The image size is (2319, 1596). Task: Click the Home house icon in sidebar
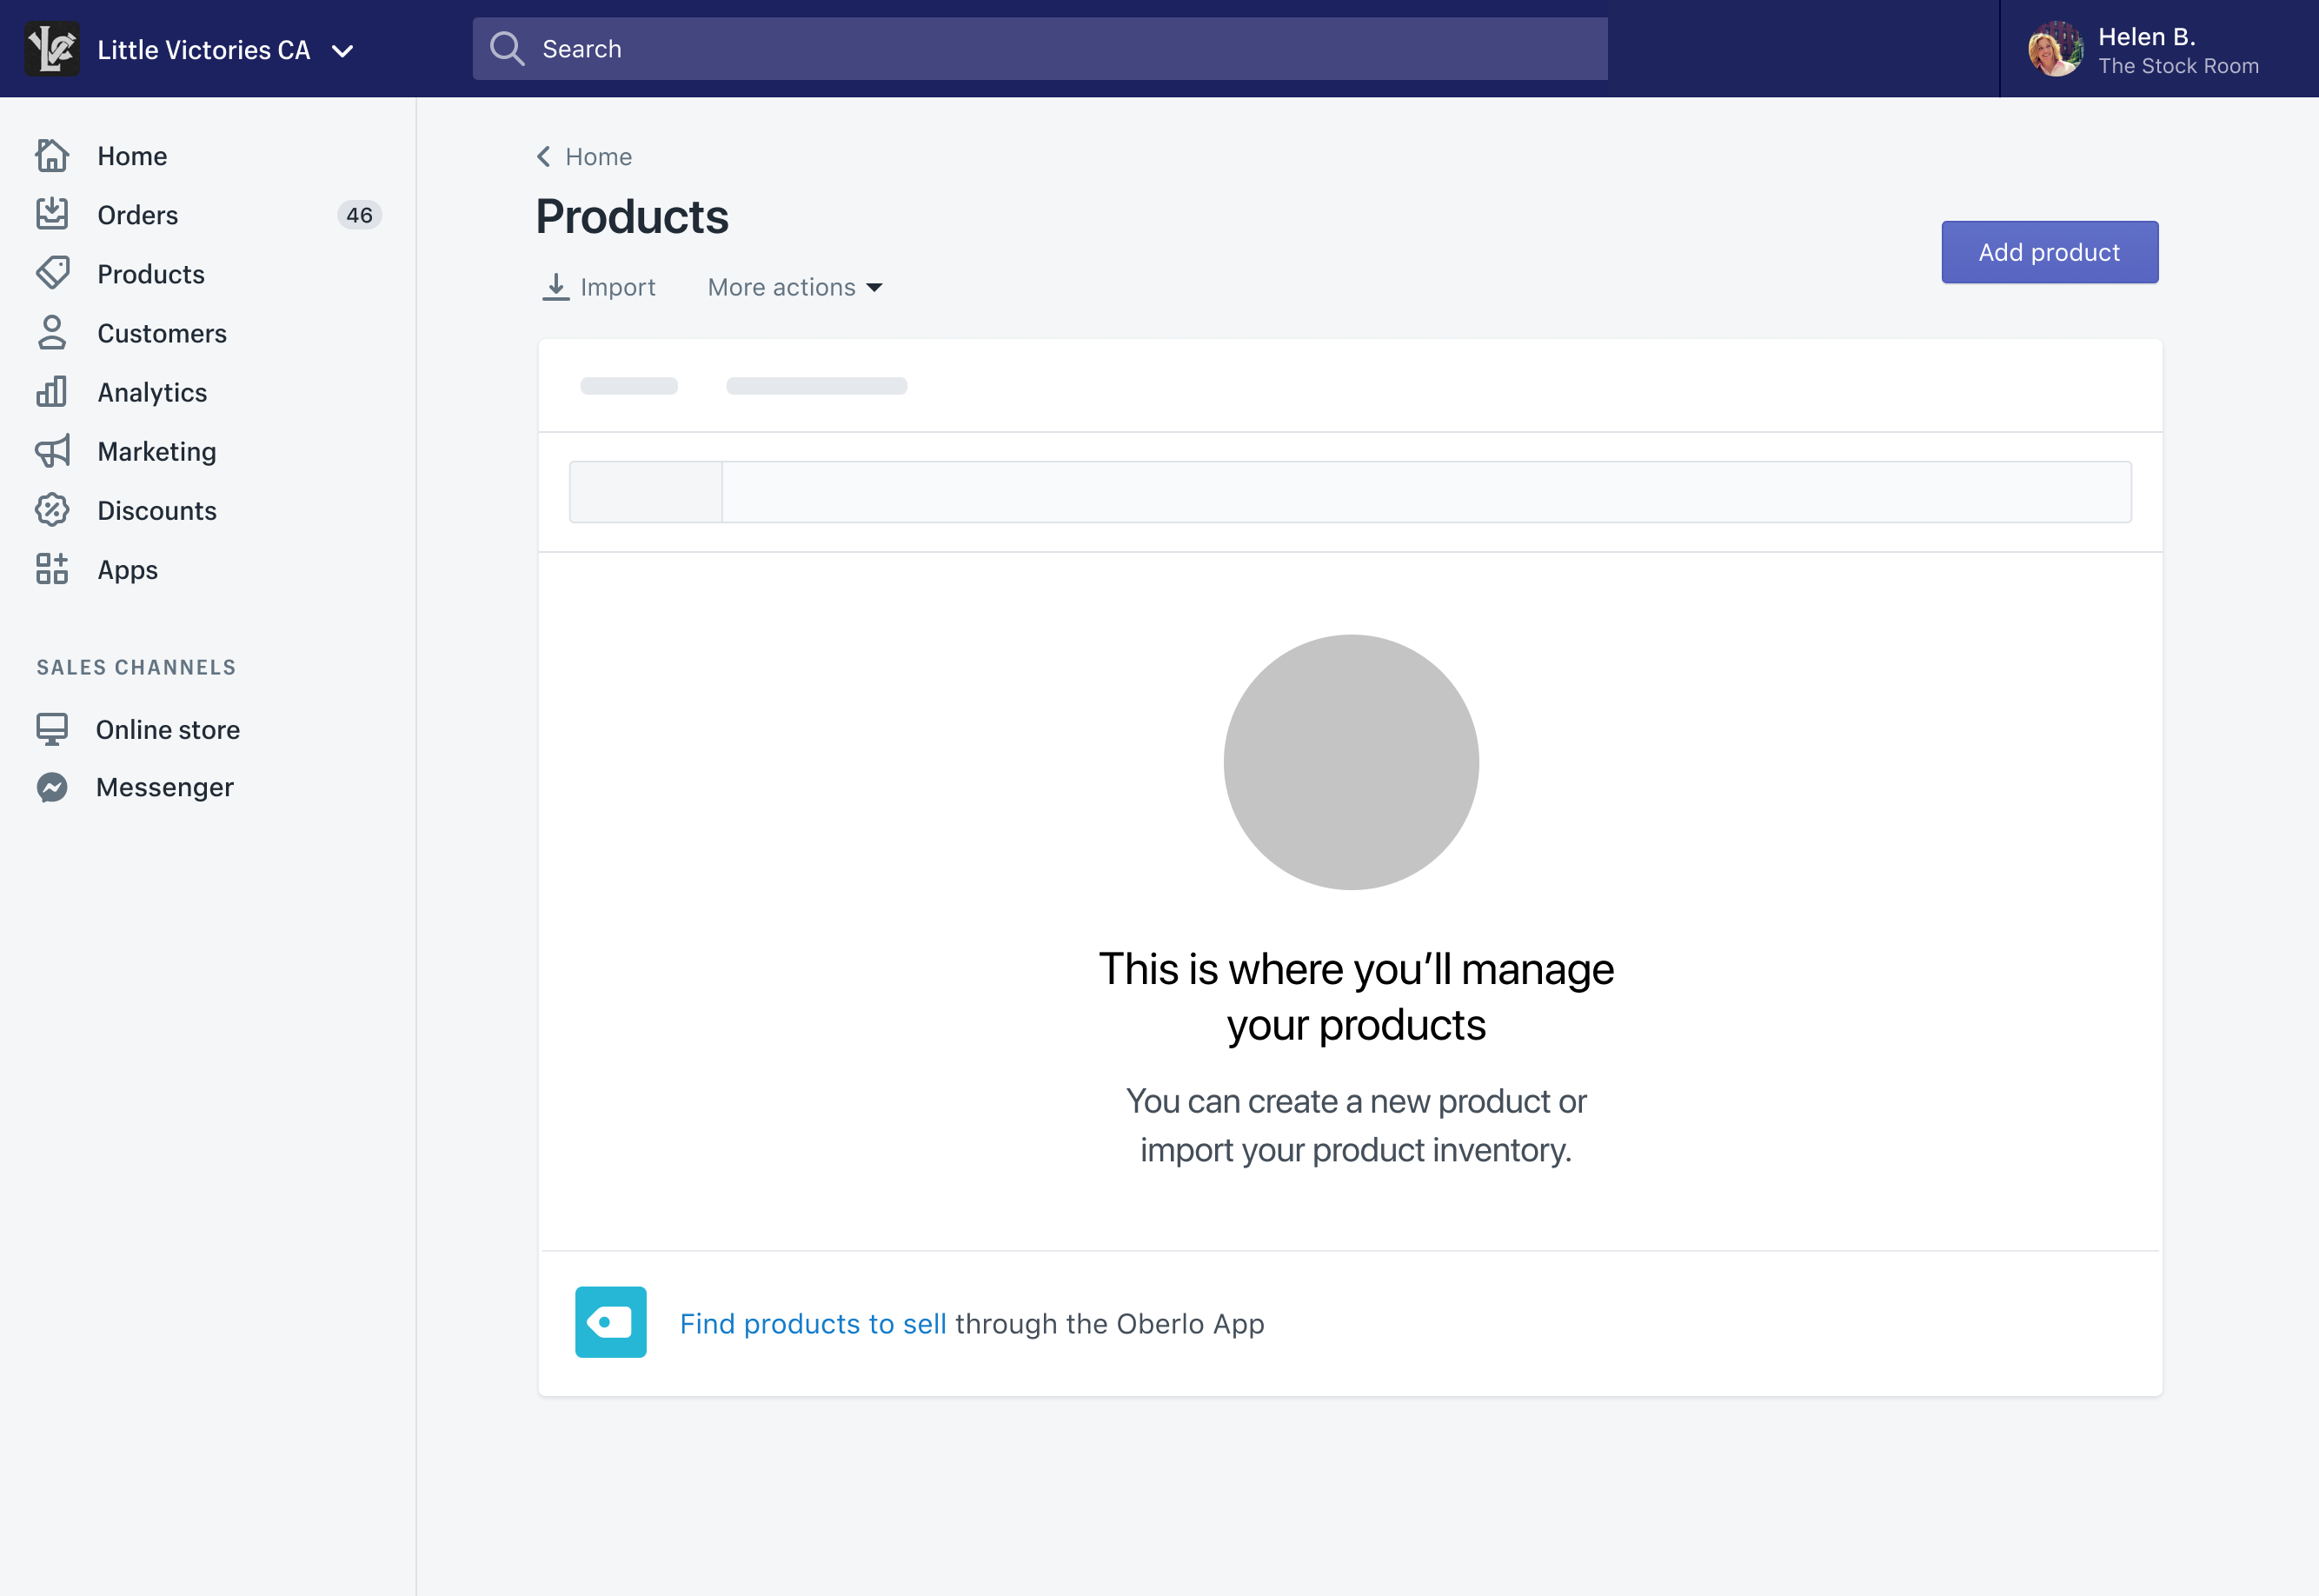(52, 156)
